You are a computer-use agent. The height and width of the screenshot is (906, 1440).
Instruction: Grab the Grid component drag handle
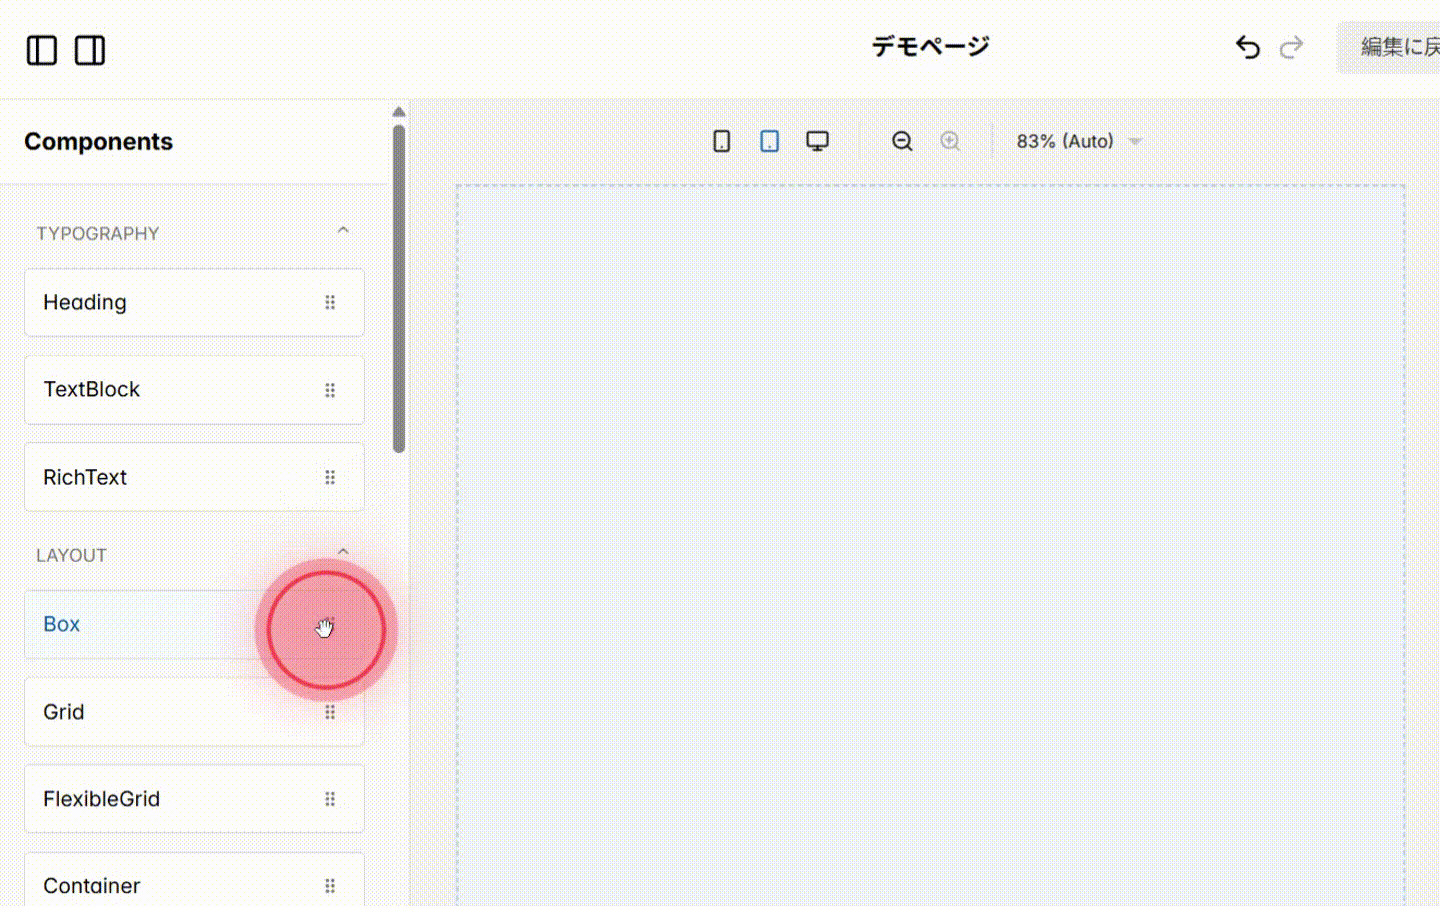click(330, 711)
